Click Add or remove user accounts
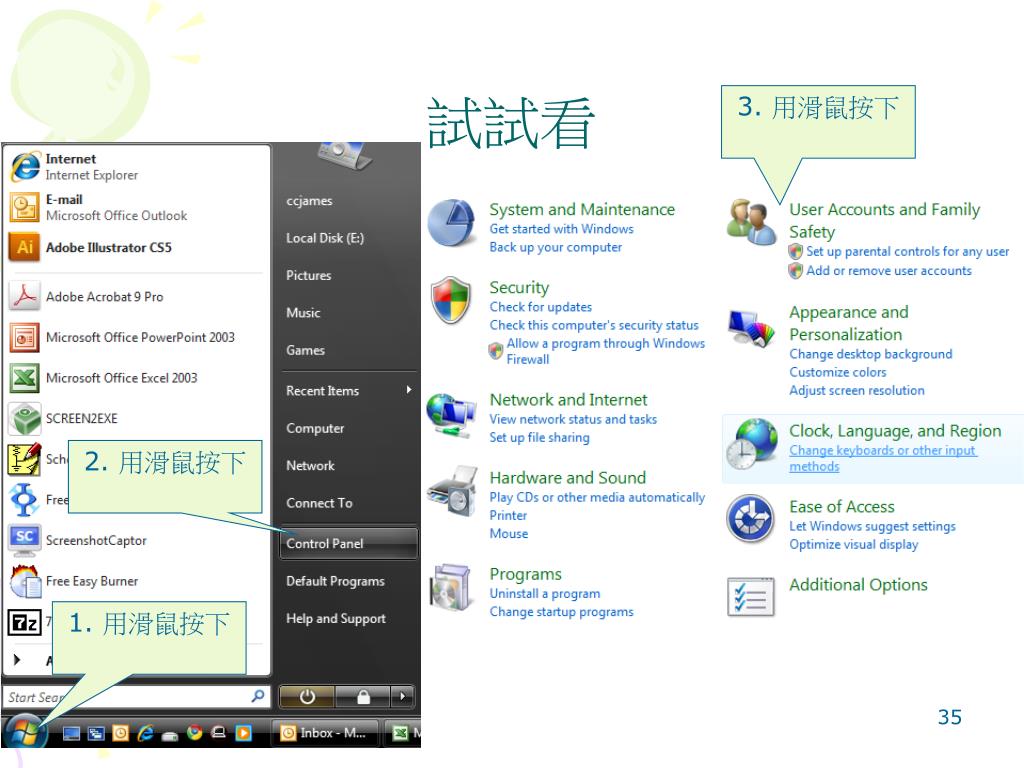The height and width of the screenshot is (768, 1024). click(x=889, y=270)
